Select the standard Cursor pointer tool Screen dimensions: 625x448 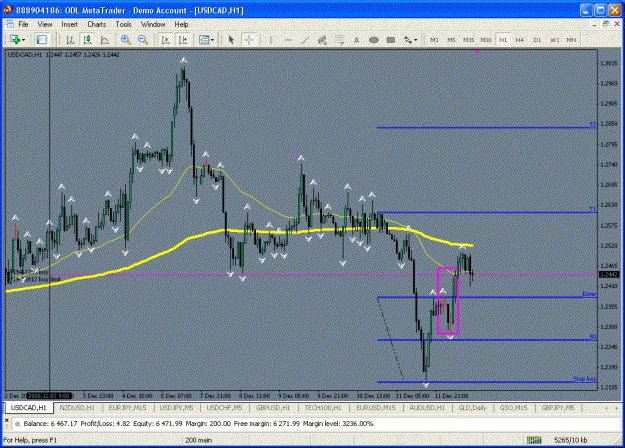click(231, 40)
